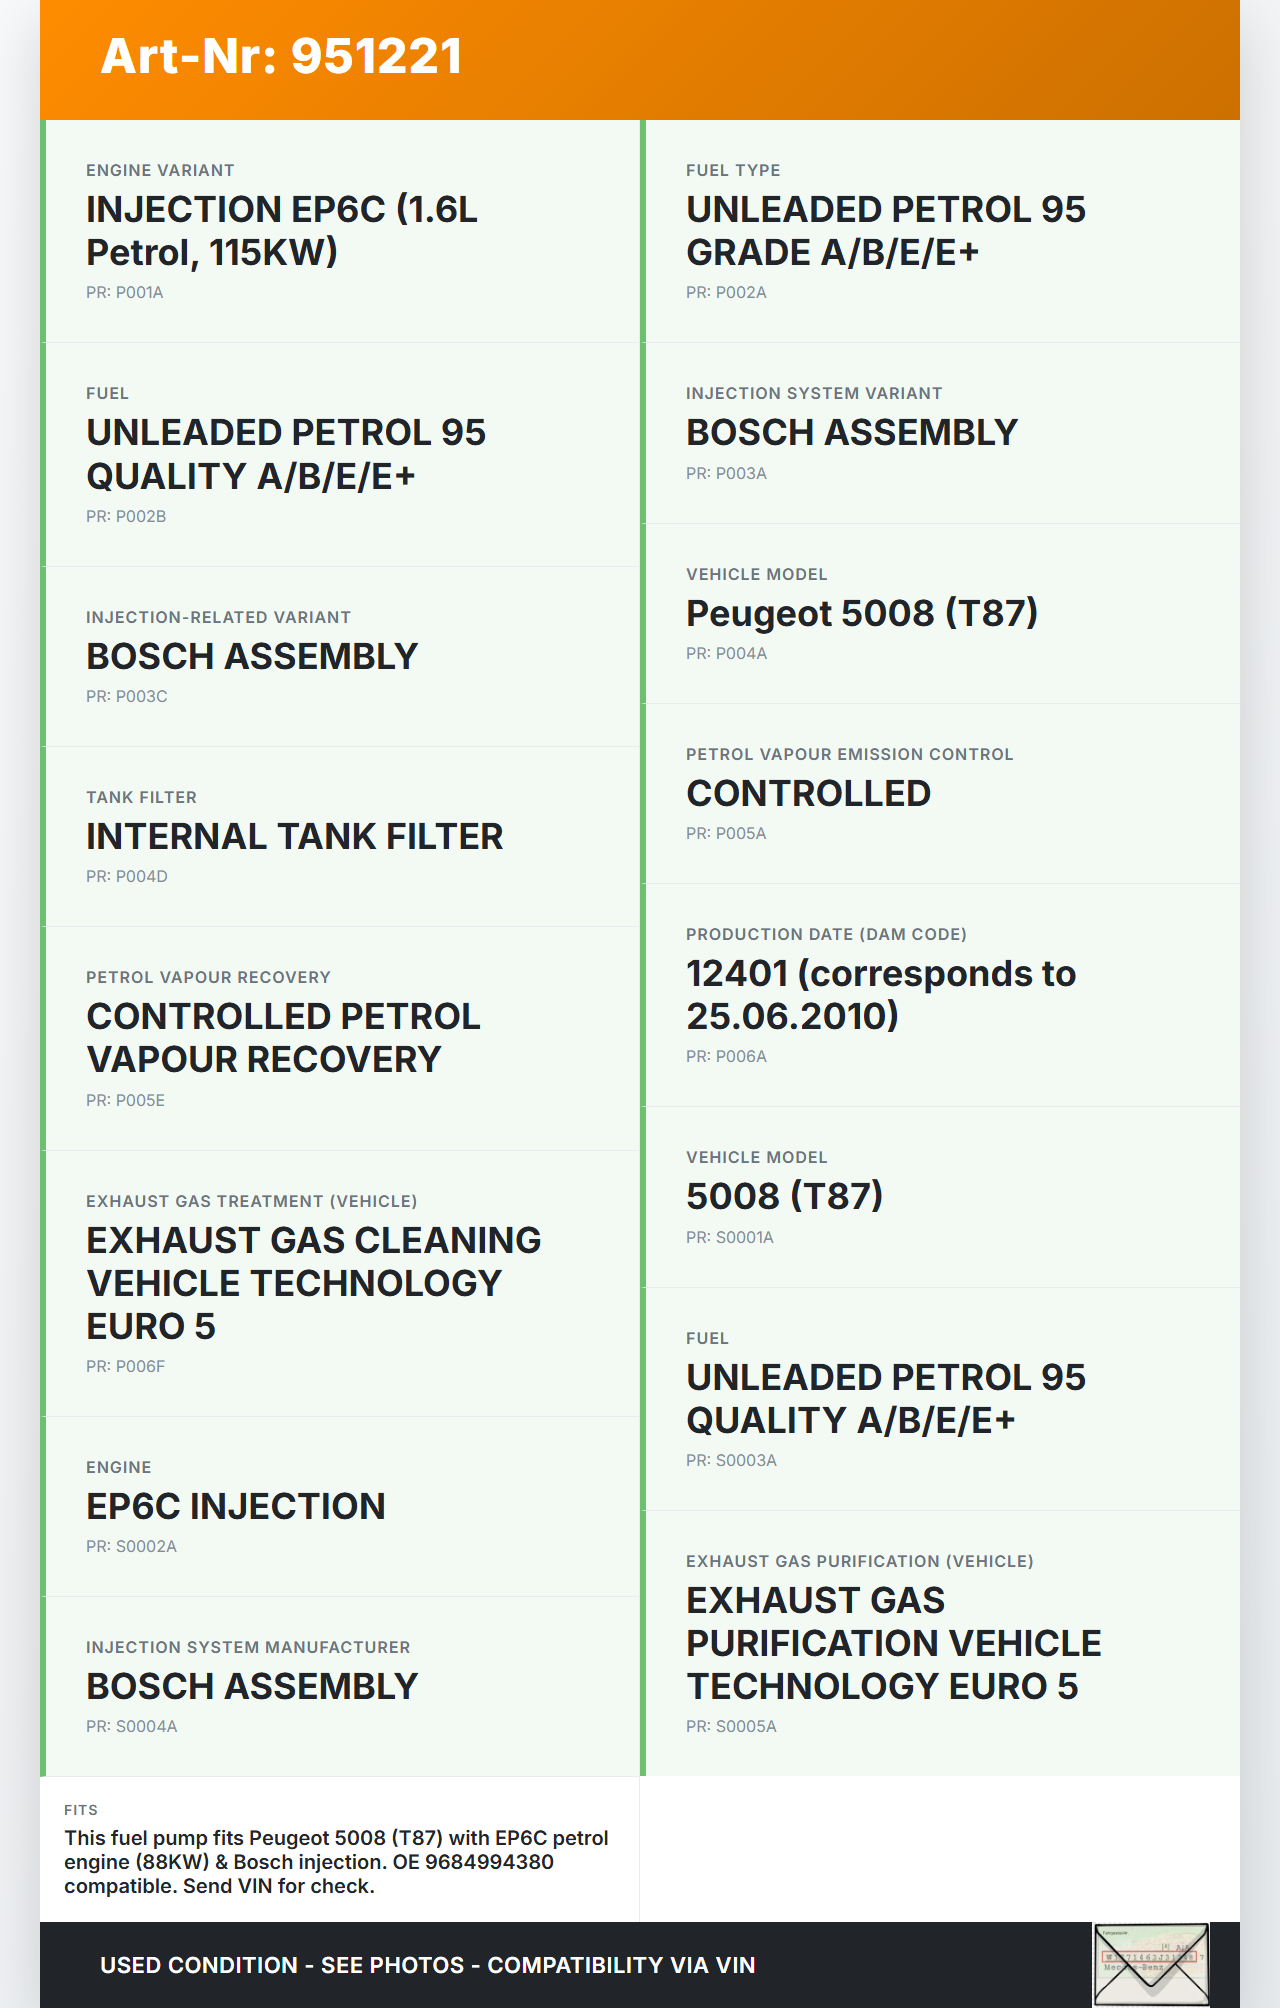
Task: Select the Exhaust Gas Cleaning Euro 5 entry
Action: [x=342, y=1283]
